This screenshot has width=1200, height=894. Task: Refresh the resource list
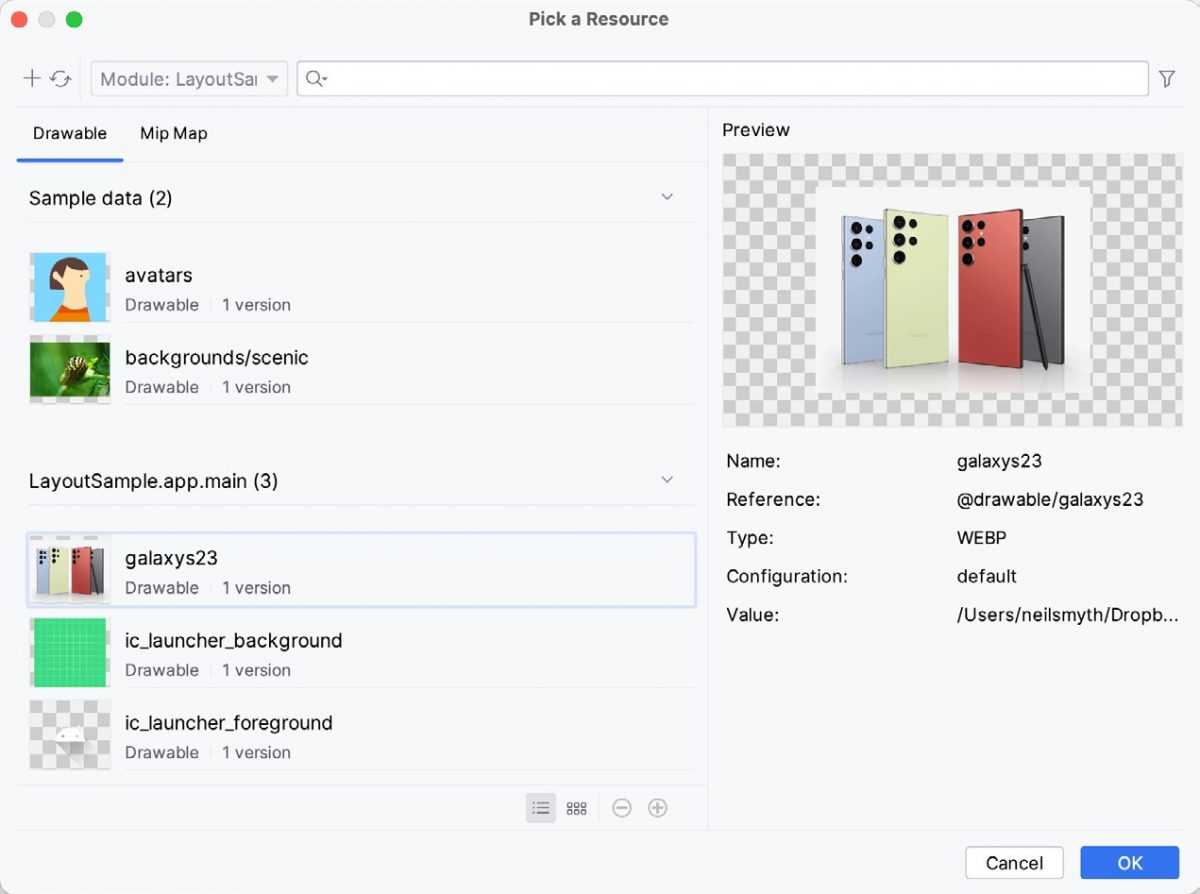58,78
